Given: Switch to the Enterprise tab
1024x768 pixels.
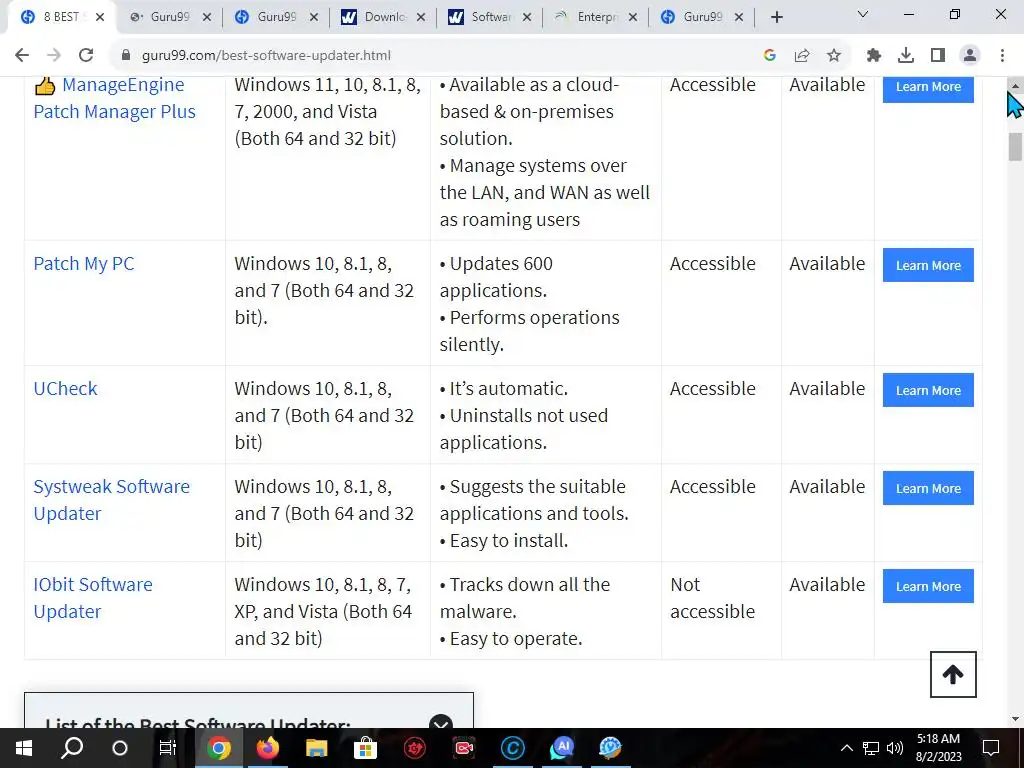Looking at the screenshot, I should (597, 18).
